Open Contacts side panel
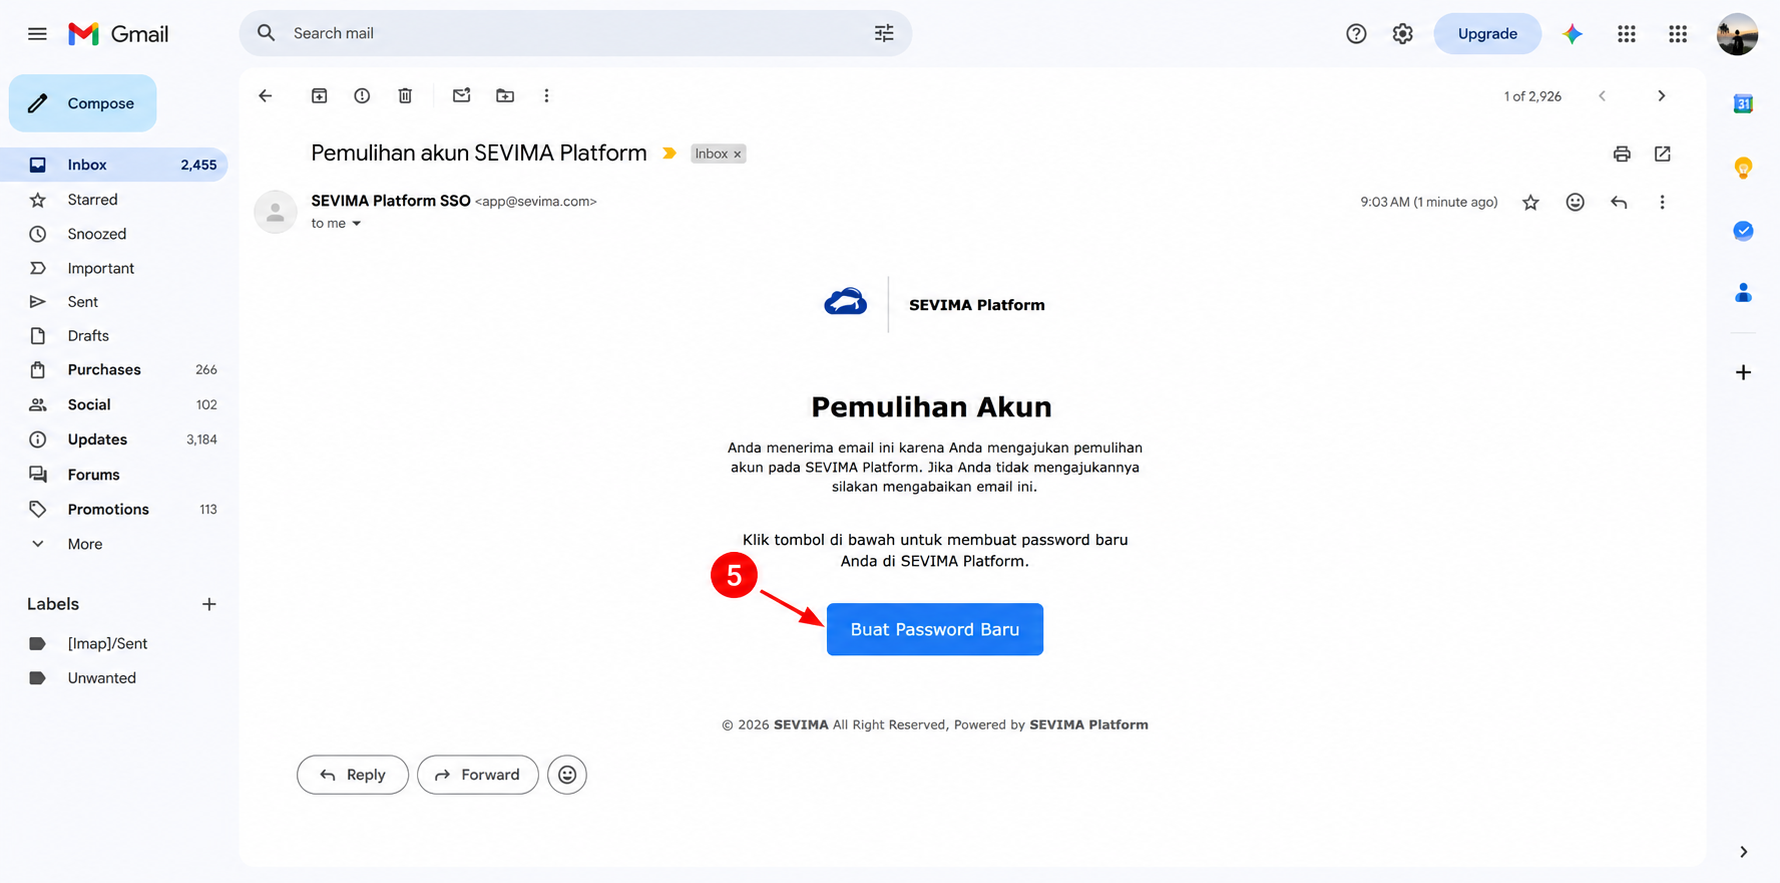 click(1743, 293)
